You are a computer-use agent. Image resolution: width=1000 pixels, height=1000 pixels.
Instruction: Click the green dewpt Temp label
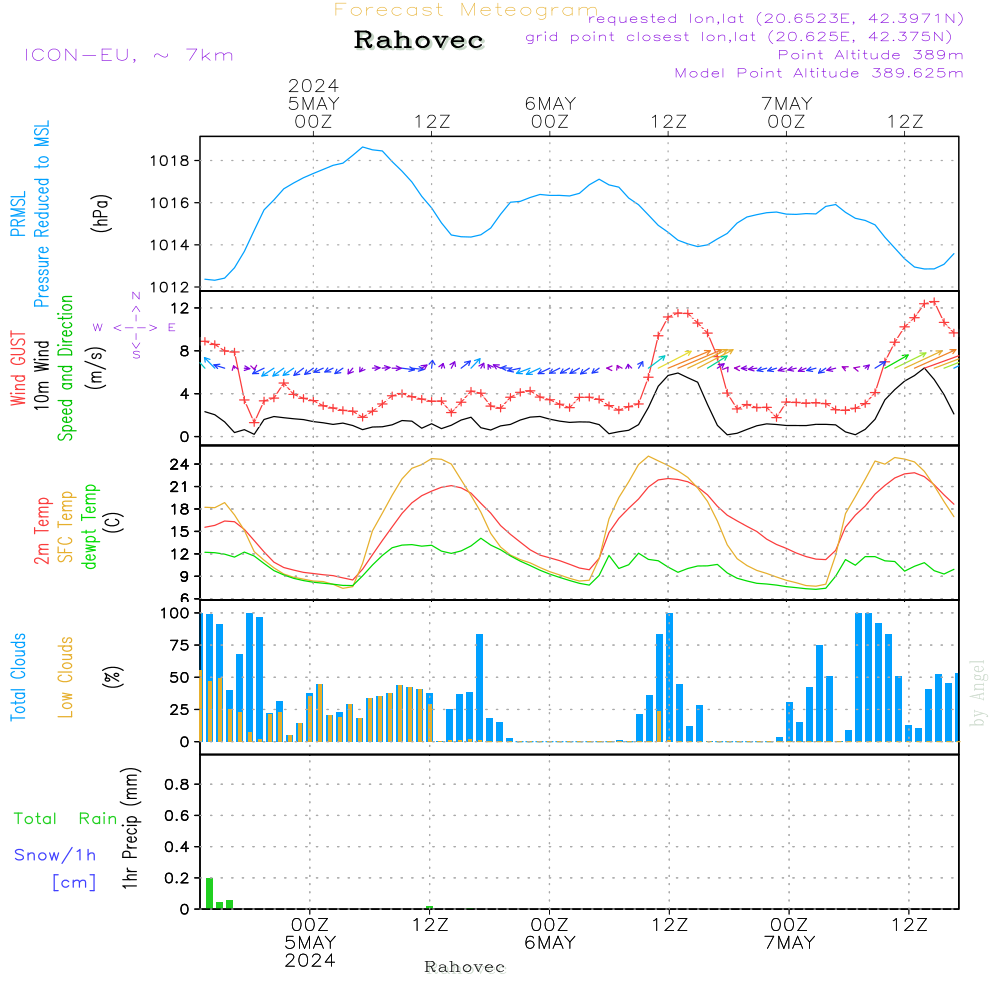(x=91, y=526)
